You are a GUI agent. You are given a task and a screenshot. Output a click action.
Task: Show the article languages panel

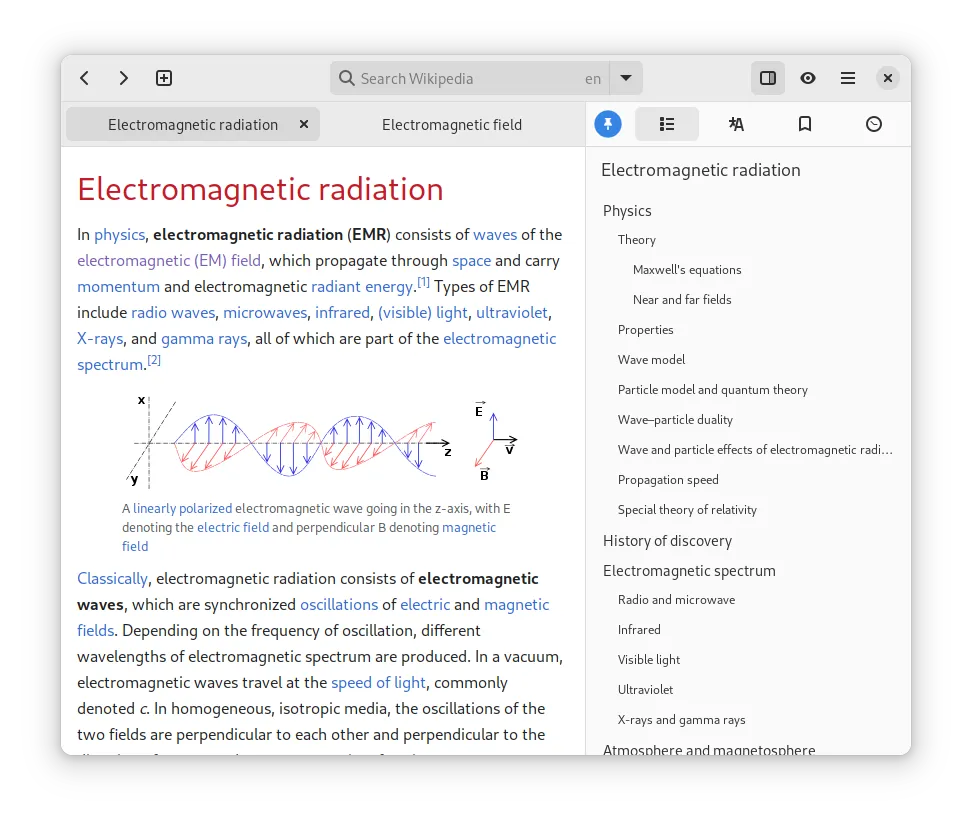(x=736, y=124)
